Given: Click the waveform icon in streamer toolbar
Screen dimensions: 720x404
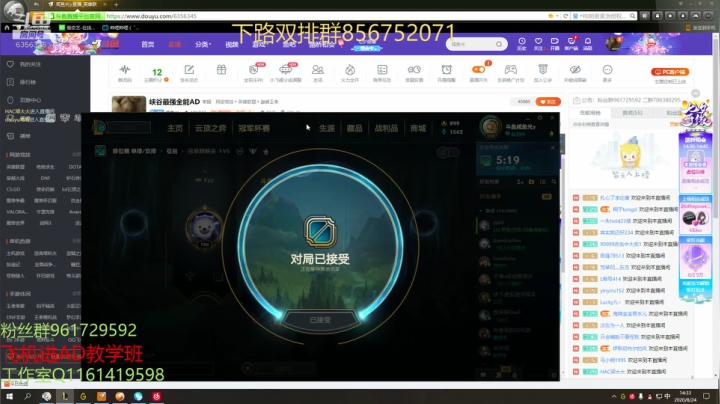Looking at the screenshot, I should [x=124, y=72].
